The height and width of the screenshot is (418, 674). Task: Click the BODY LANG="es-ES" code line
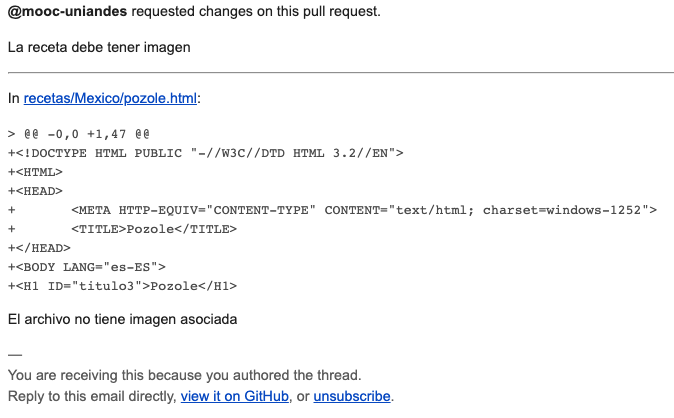[x=87, y=267]
